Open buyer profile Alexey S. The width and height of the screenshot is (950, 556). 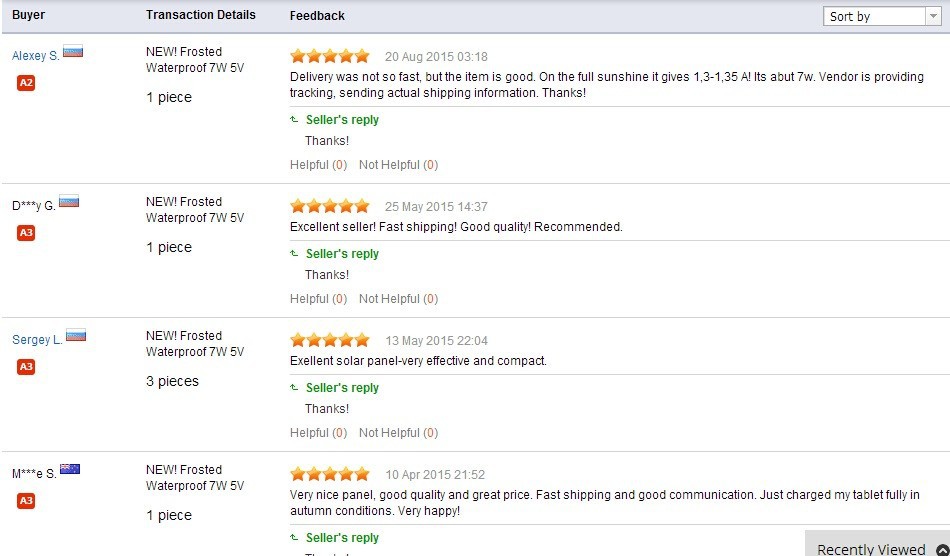point(35,56)
